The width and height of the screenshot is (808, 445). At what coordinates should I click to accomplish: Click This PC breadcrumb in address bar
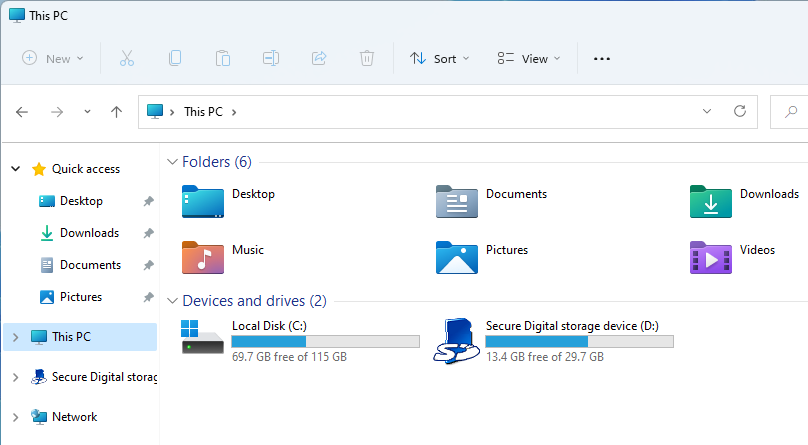click(x=204, y=112)
